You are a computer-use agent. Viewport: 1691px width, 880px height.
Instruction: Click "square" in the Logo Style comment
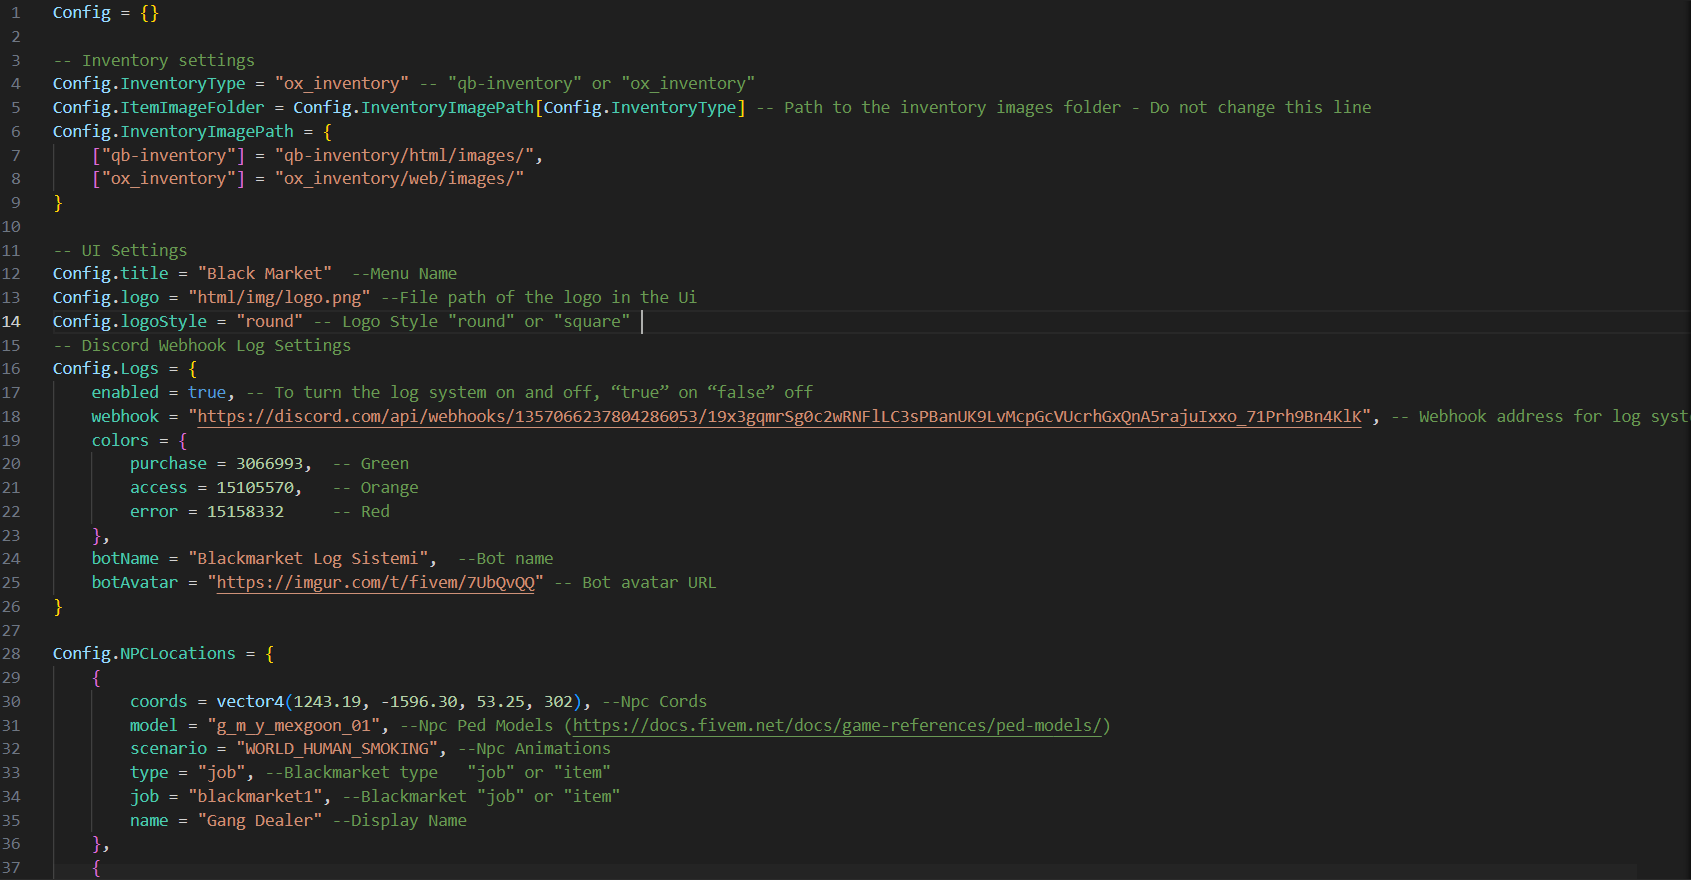pyautogui.click(x=592, y=321)
